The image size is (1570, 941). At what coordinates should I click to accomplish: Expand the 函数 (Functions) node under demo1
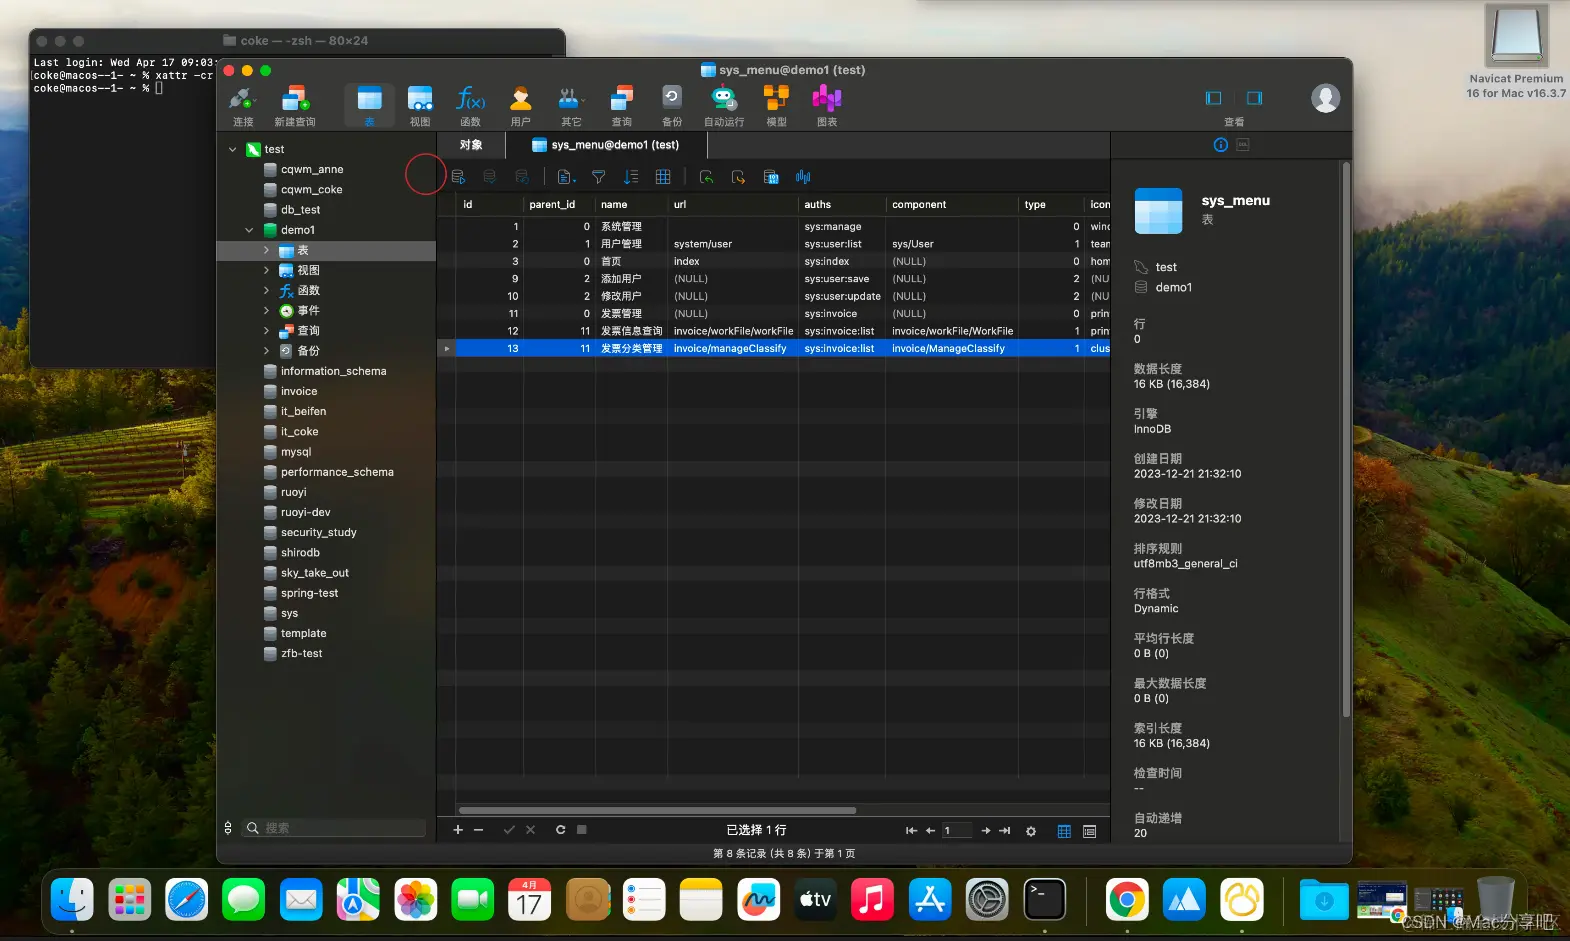point(266,290)
